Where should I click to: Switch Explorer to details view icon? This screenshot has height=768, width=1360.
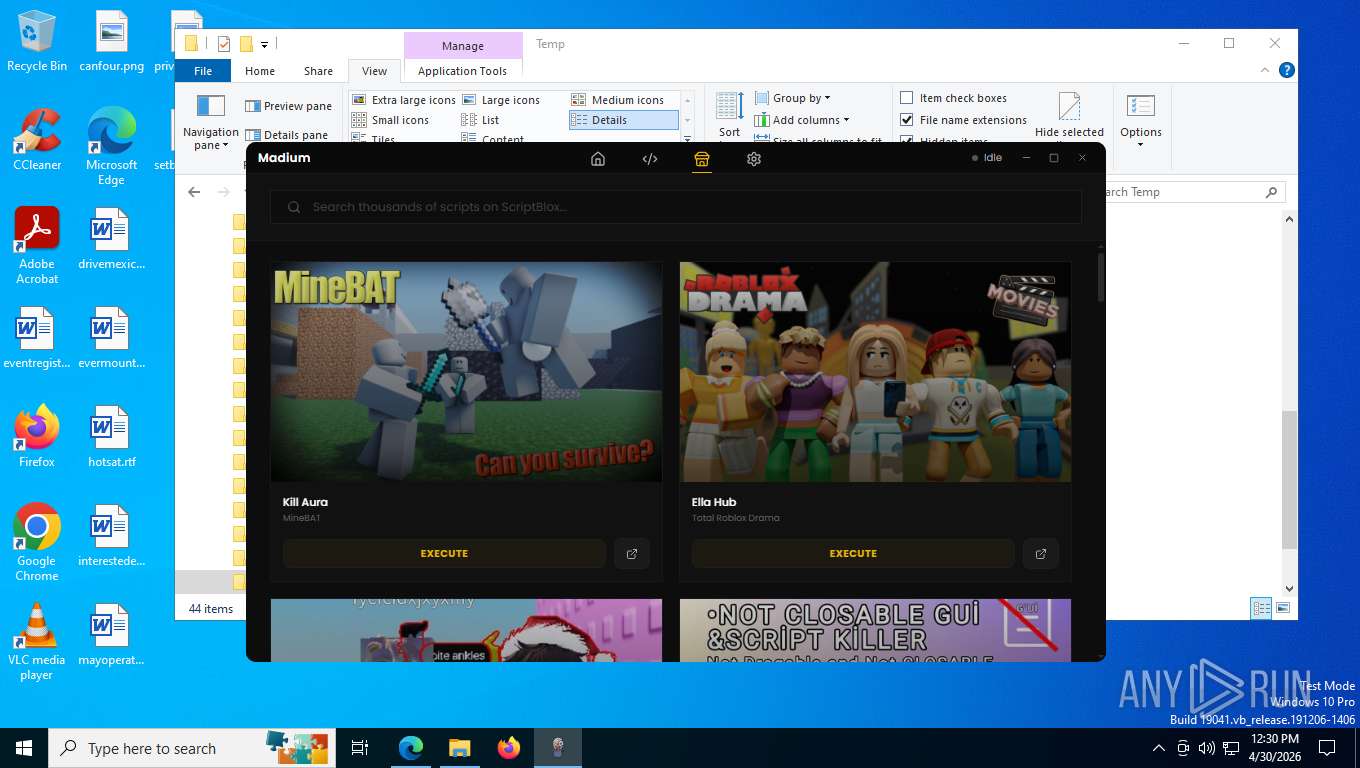1261,608
